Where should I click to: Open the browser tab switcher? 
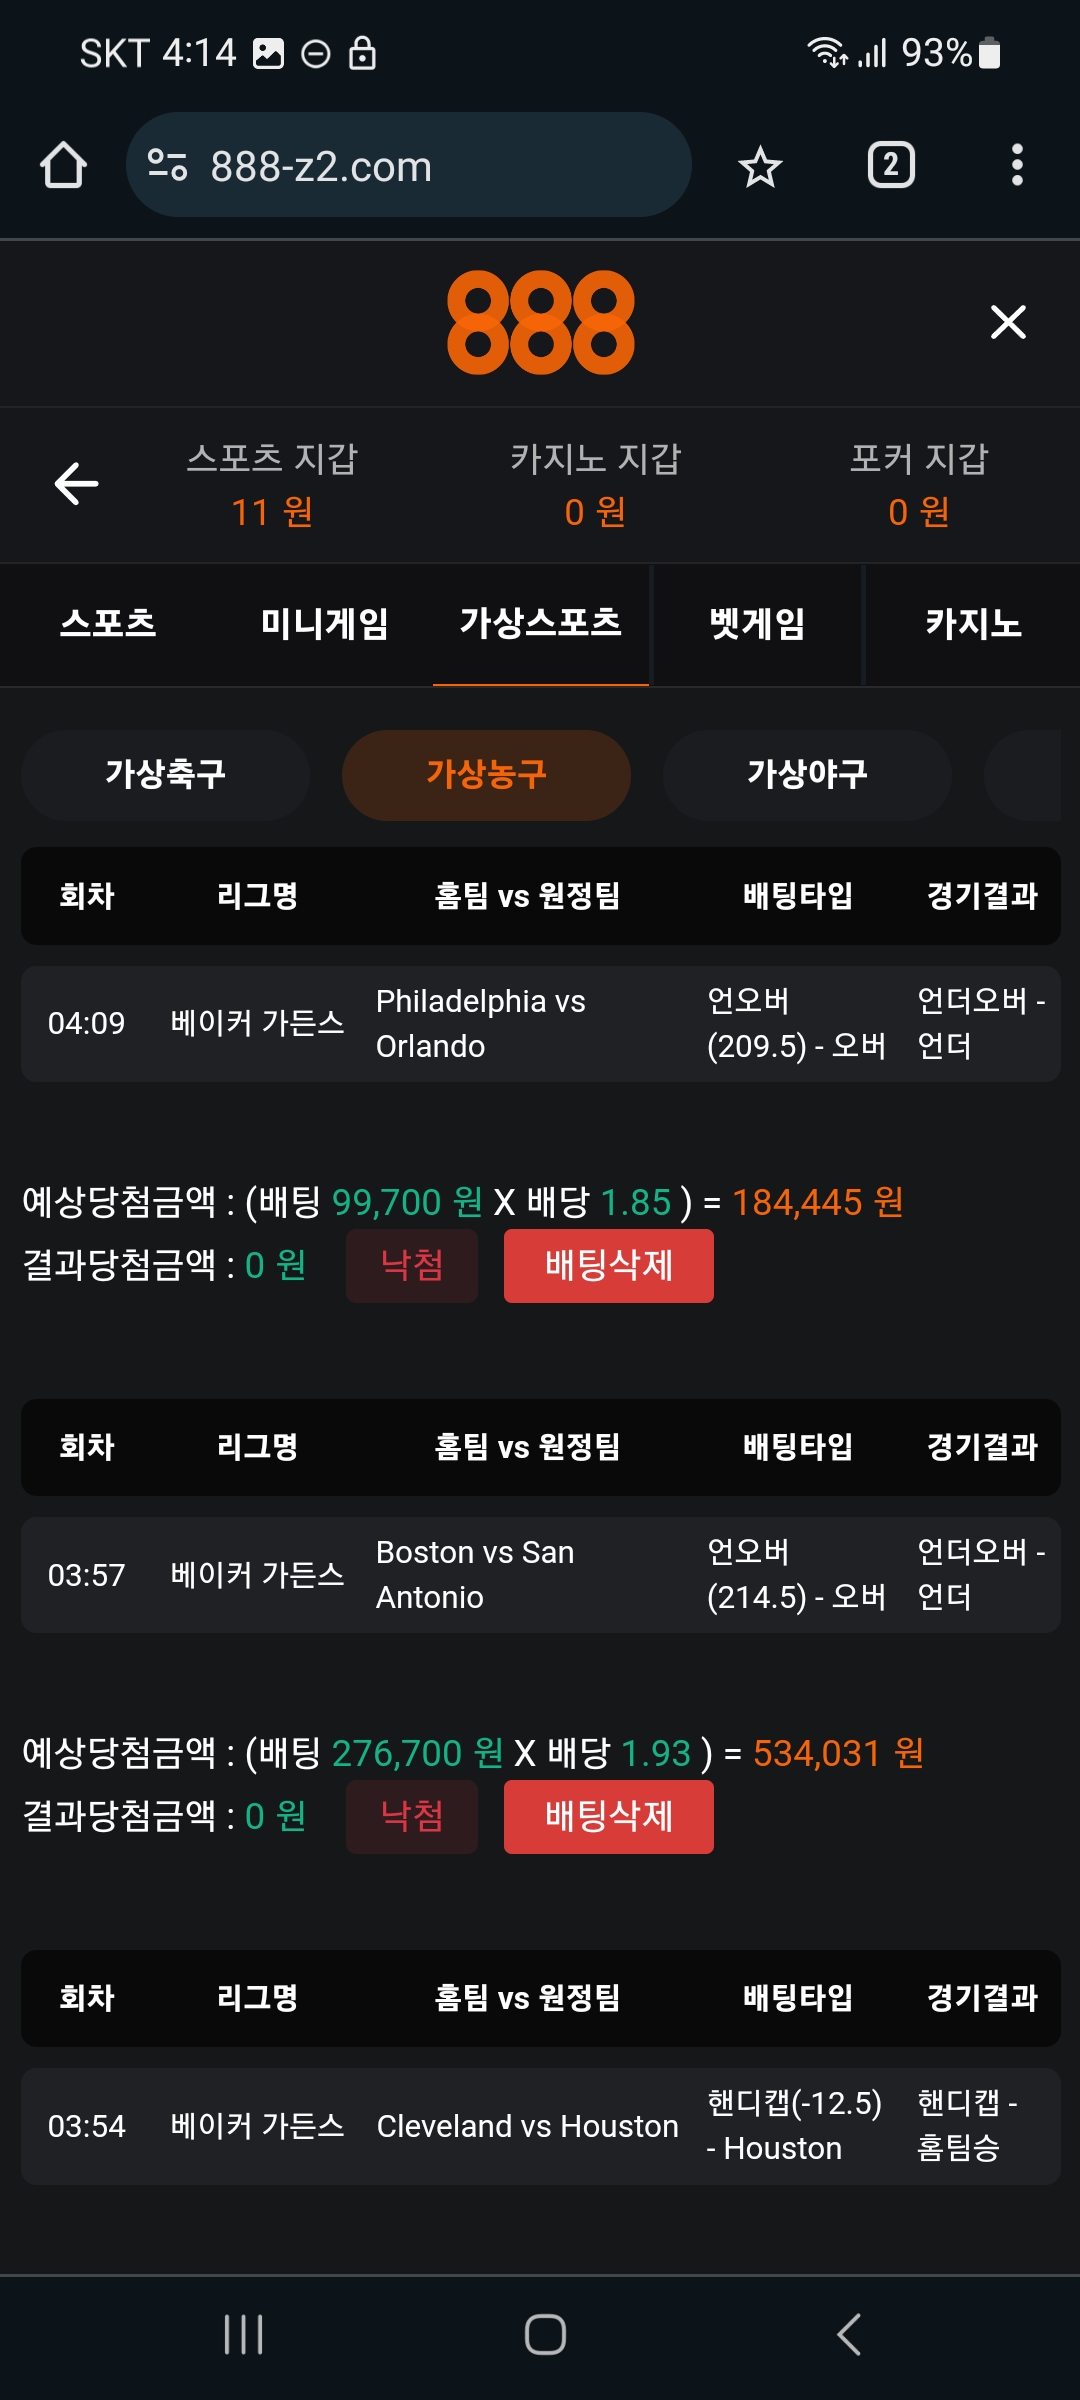(x=891, y=165)
